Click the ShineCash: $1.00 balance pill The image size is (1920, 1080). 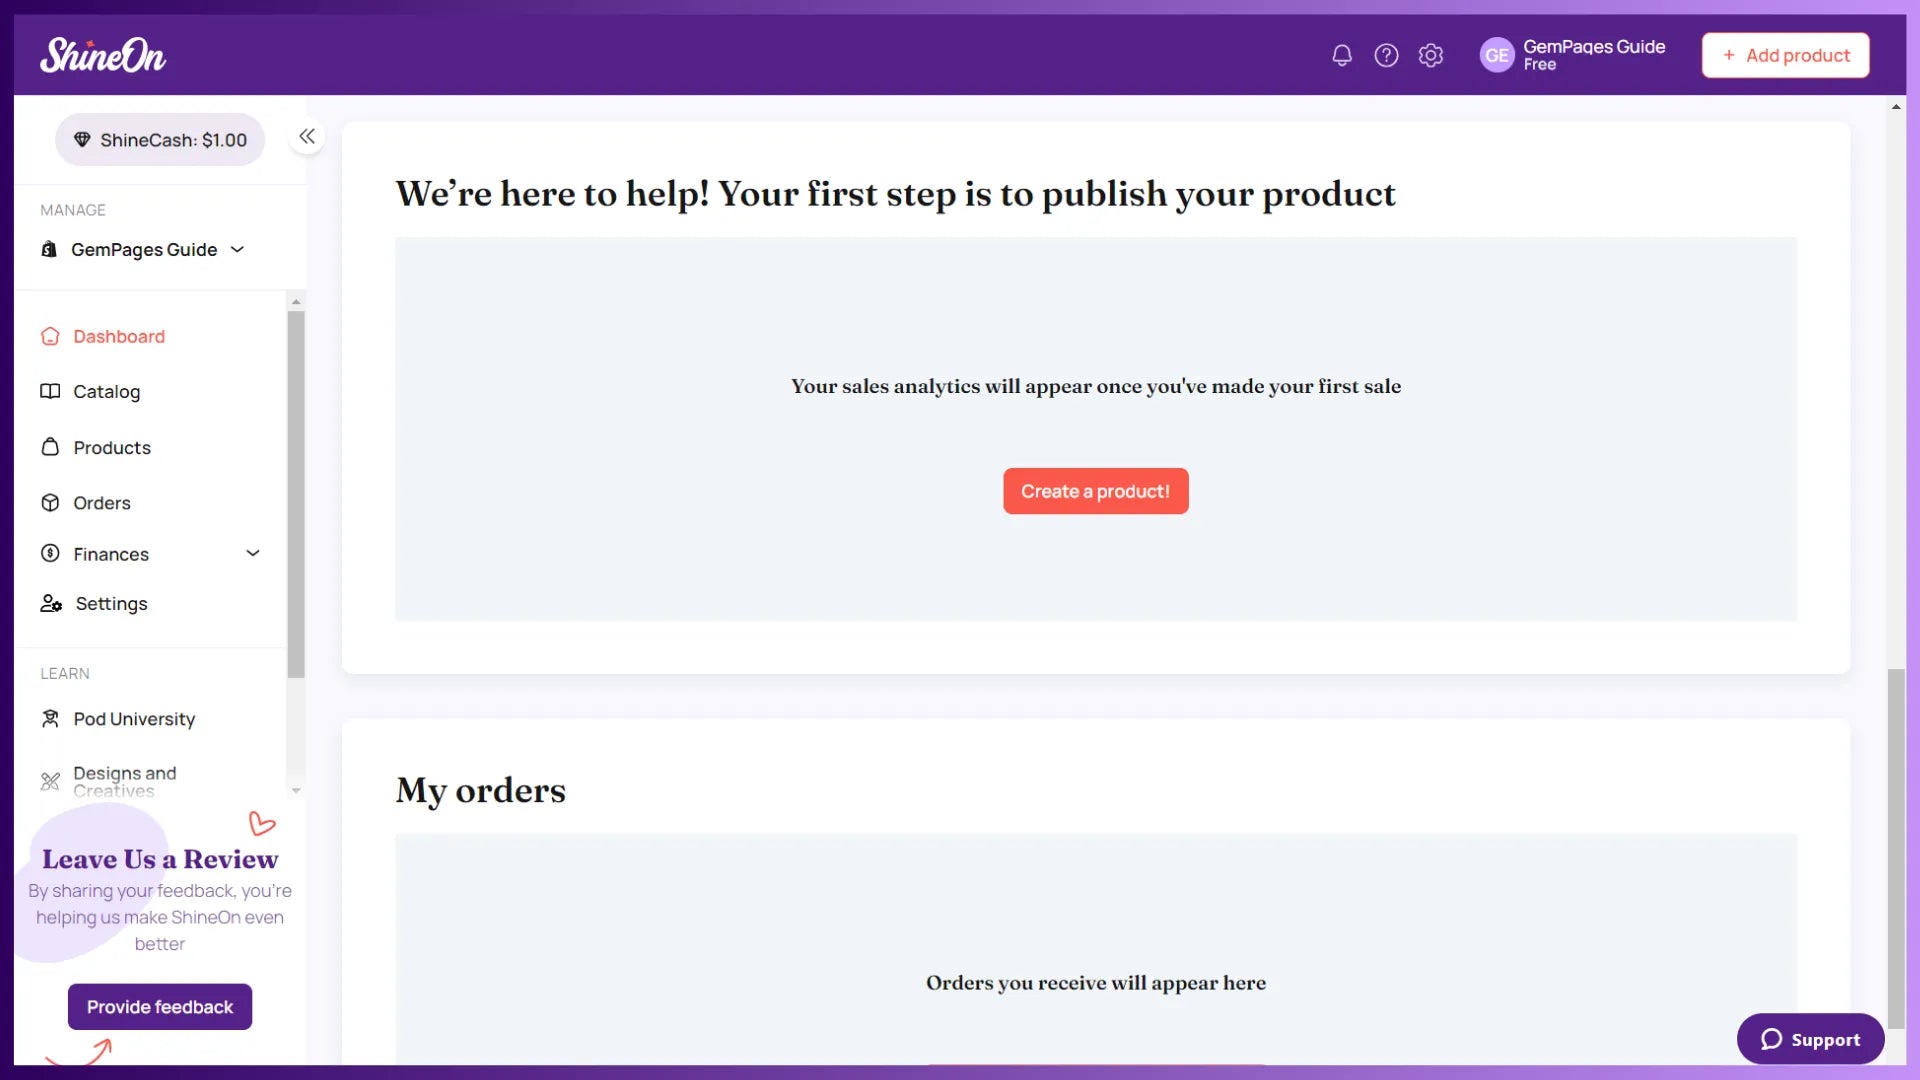click(160, 139)
